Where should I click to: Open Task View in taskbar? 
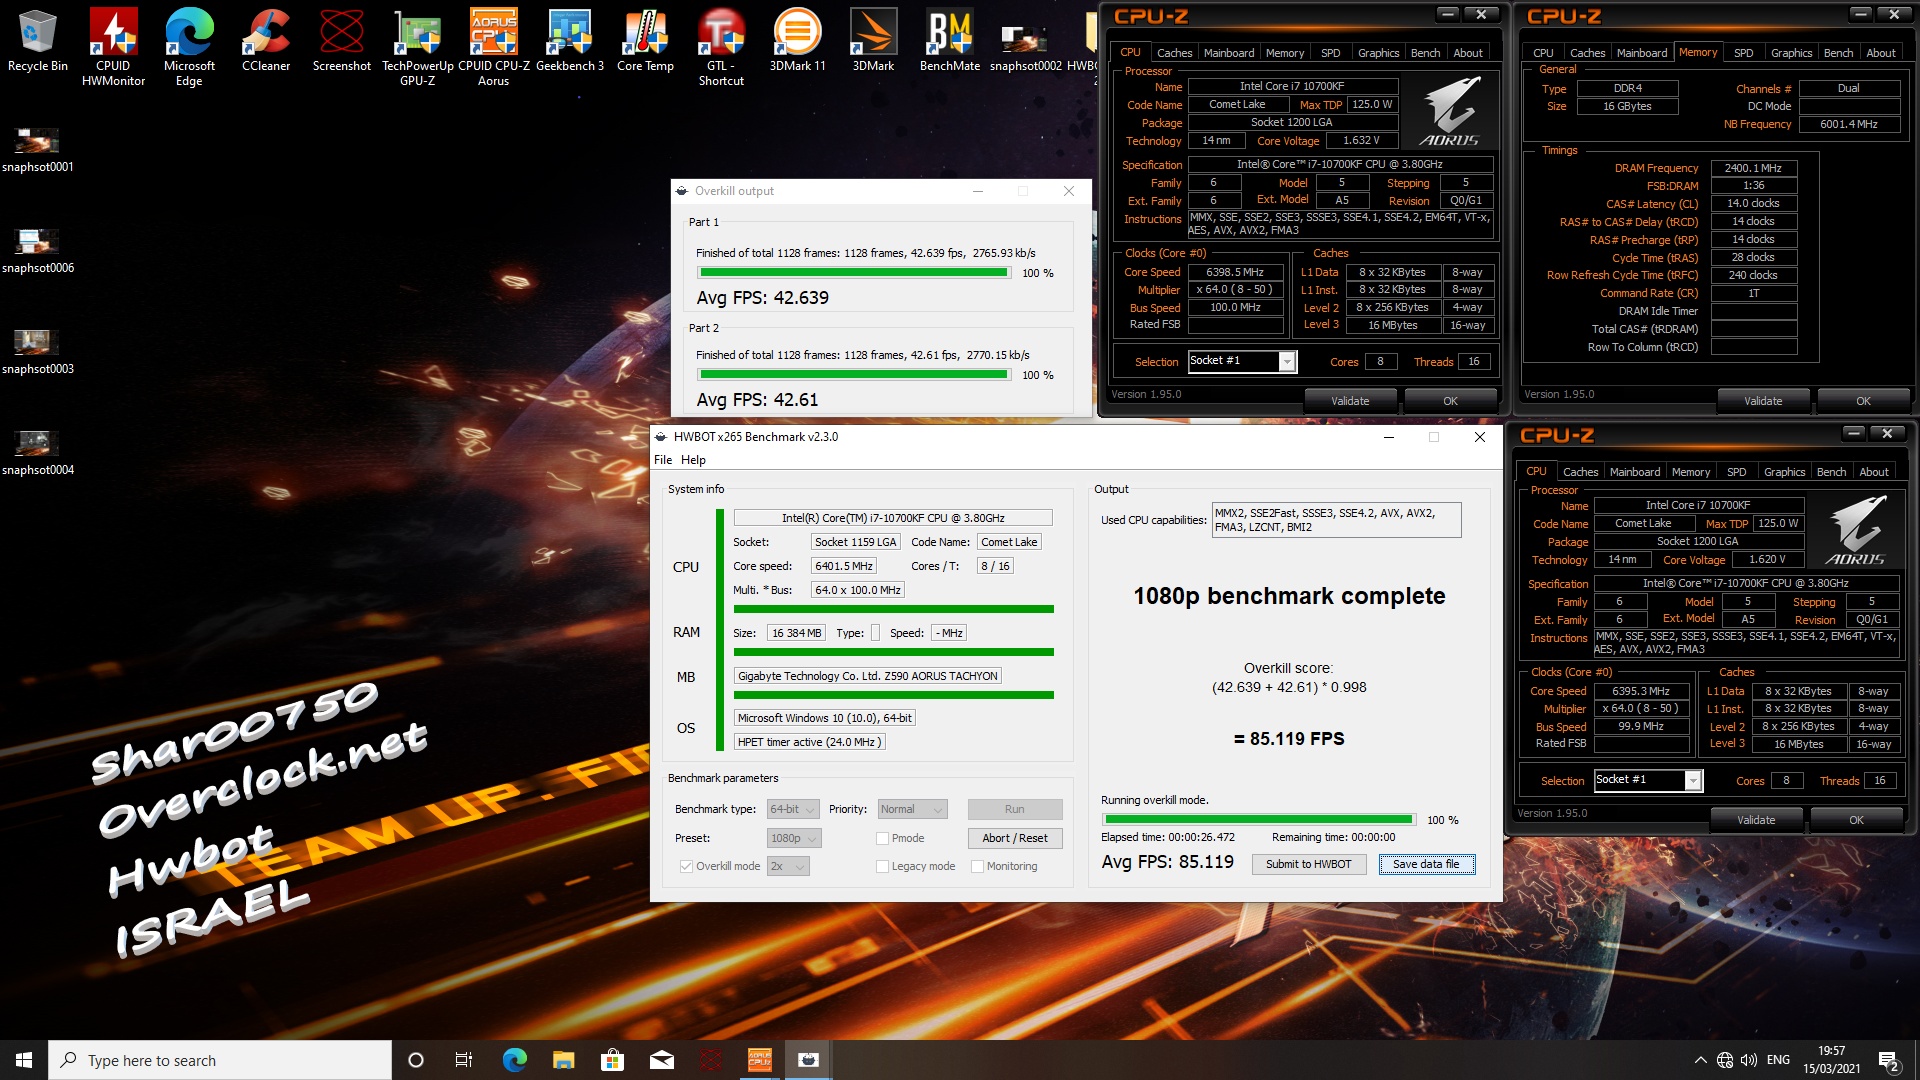click(464, 1060)
